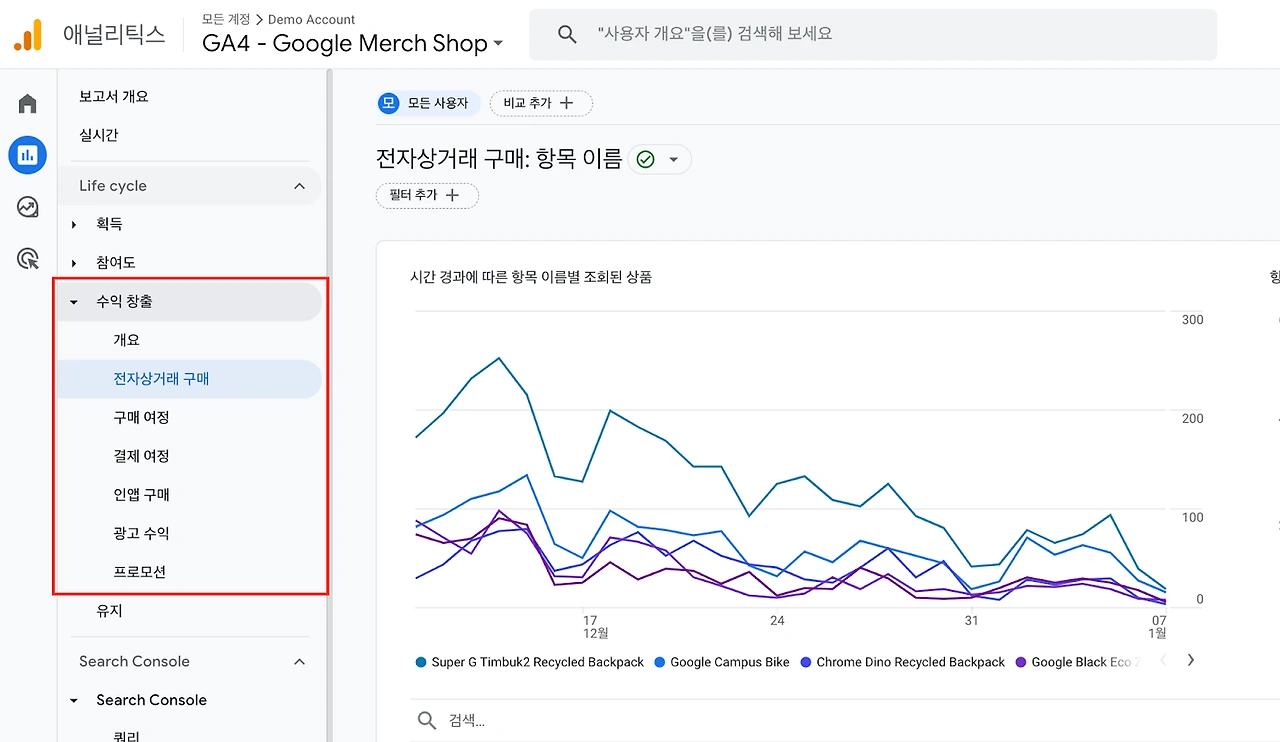
Task: Click Google Black Eco legend color dot
Action: click(1021, 662)
